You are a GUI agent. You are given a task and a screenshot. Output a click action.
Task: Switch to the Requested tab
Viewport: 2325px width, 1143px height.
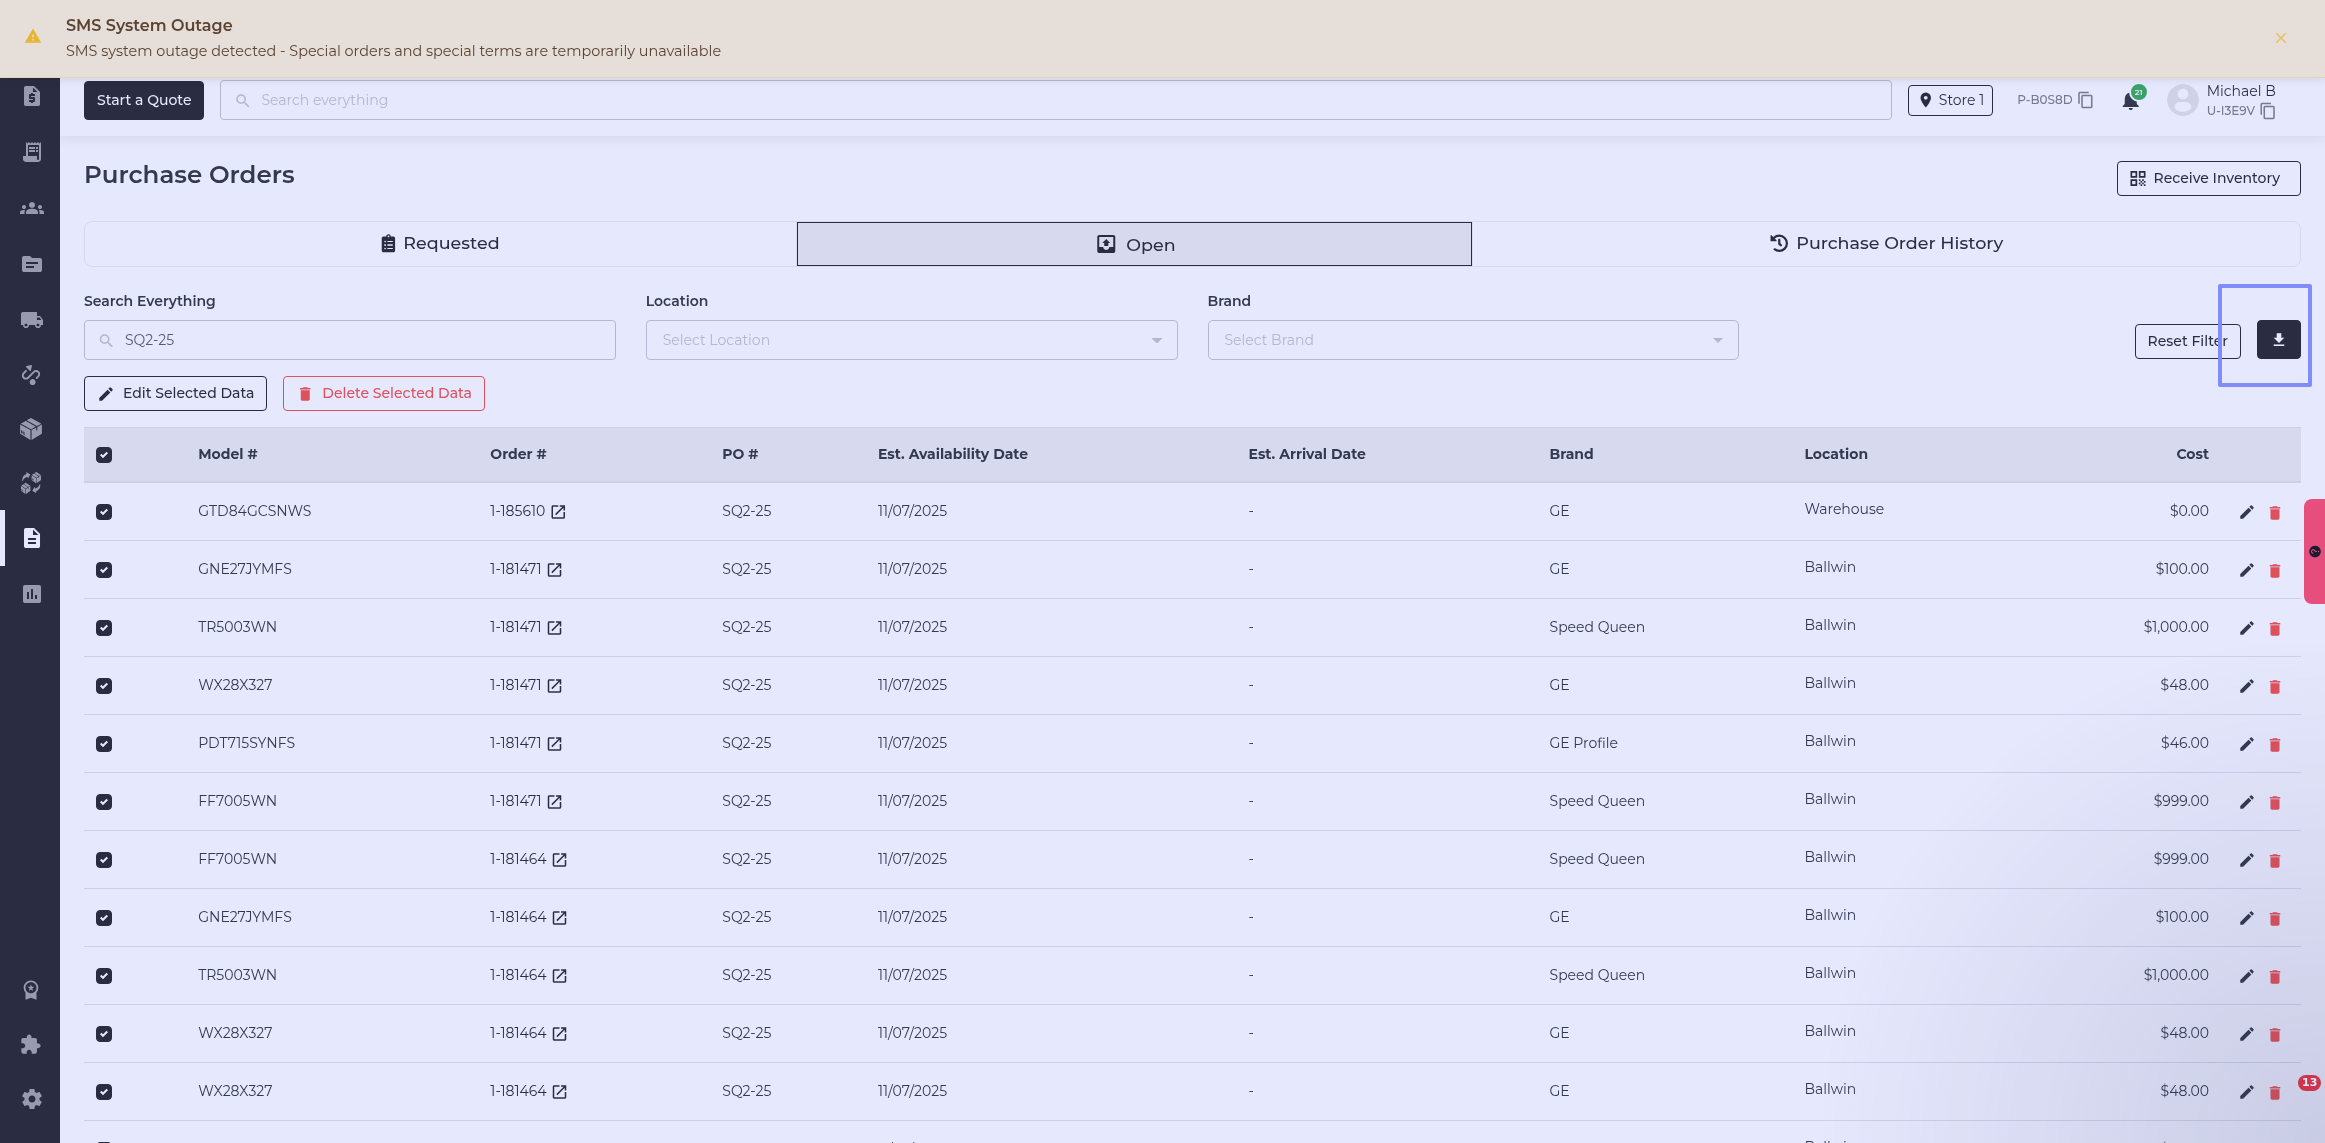[440, 244]
